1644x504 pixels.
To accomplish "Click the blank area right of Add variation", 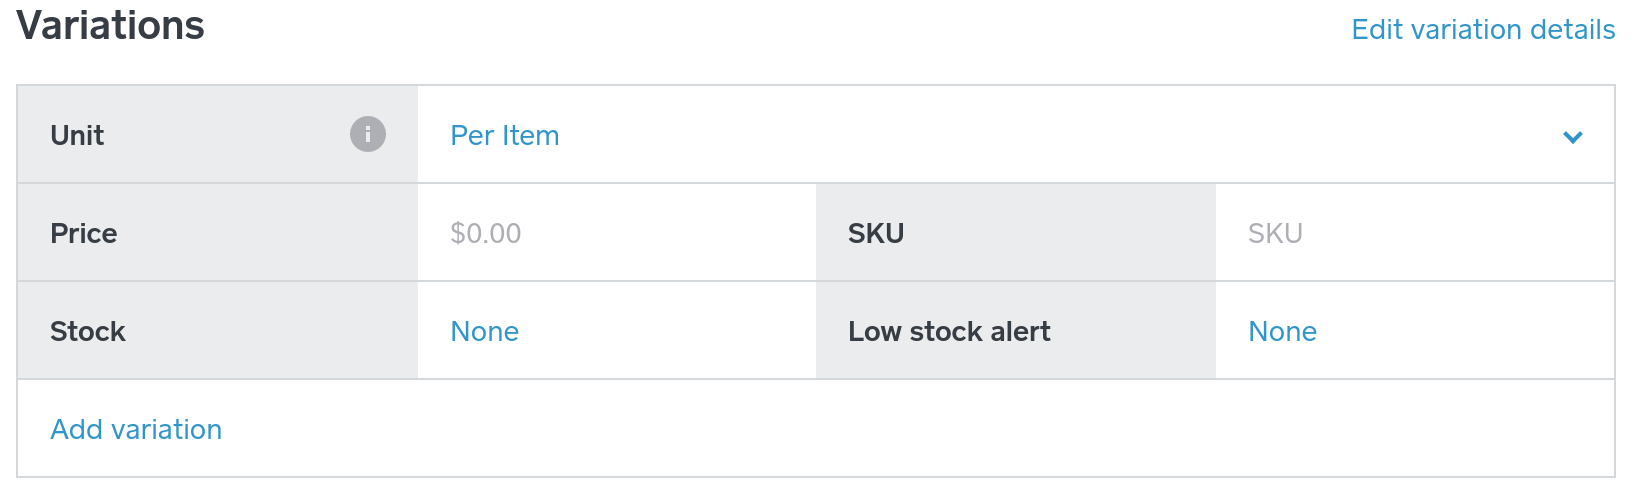I will [900, 430].
